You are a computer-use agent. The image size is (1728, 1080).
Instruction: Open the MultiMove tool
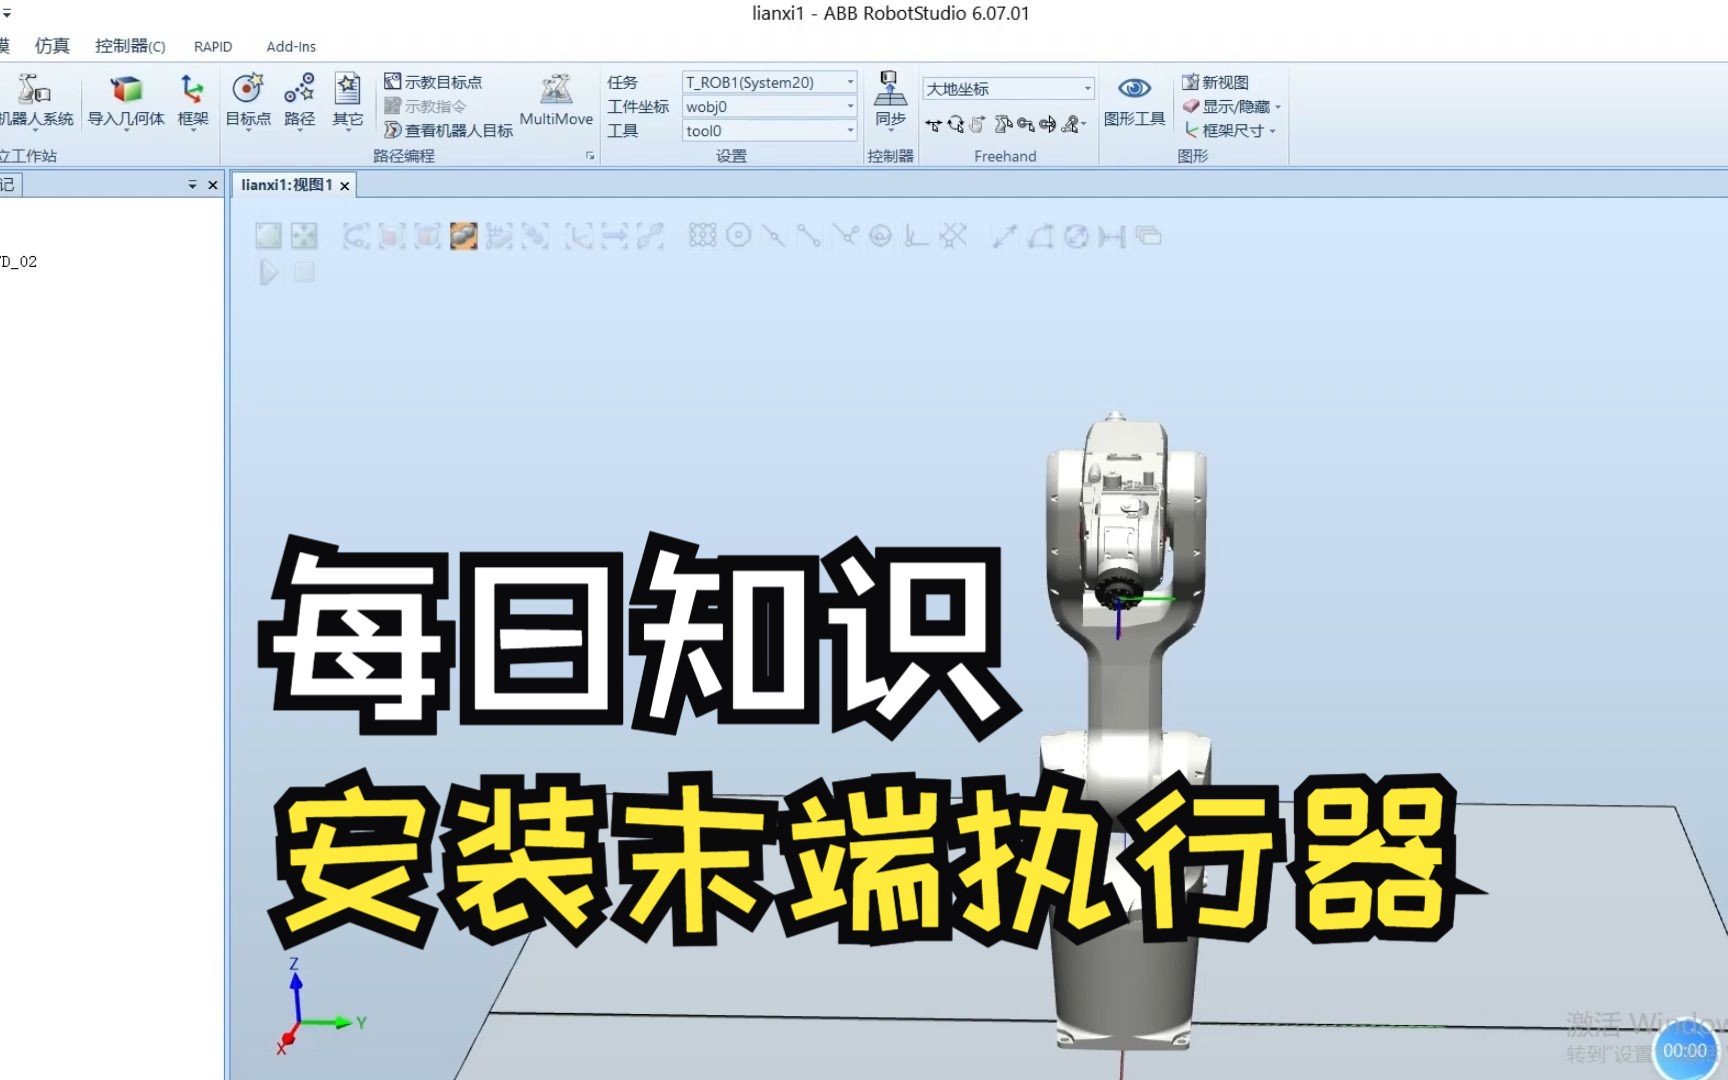click(556, 100)
